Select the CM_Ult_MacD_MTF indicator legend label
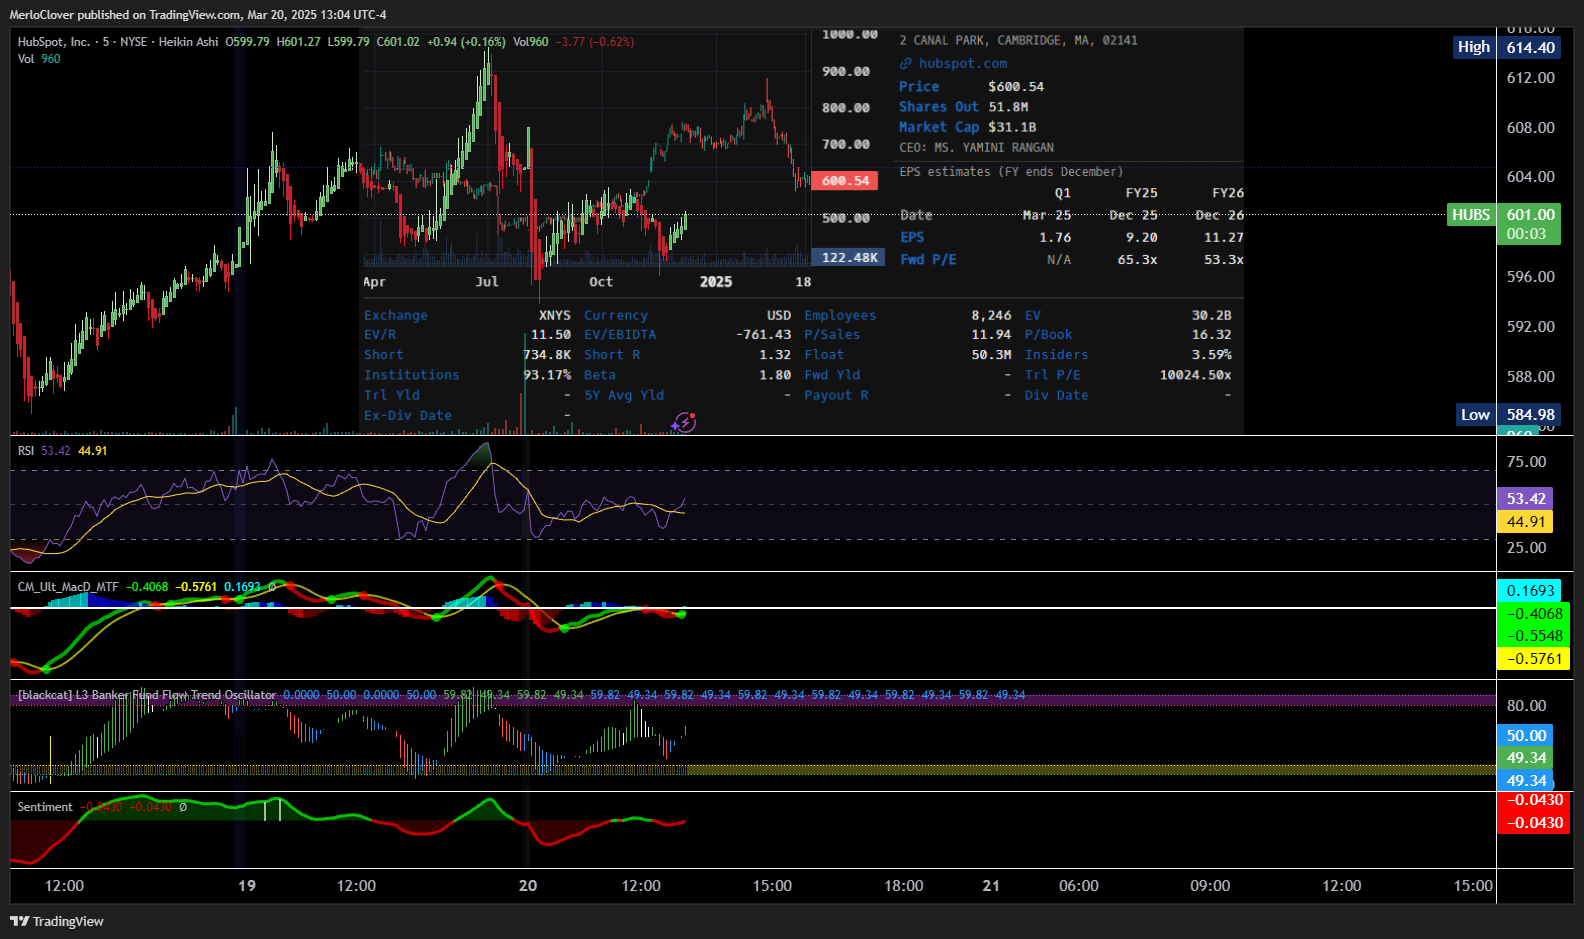Viewport: 1584px width, 939px height. [68, 587]
